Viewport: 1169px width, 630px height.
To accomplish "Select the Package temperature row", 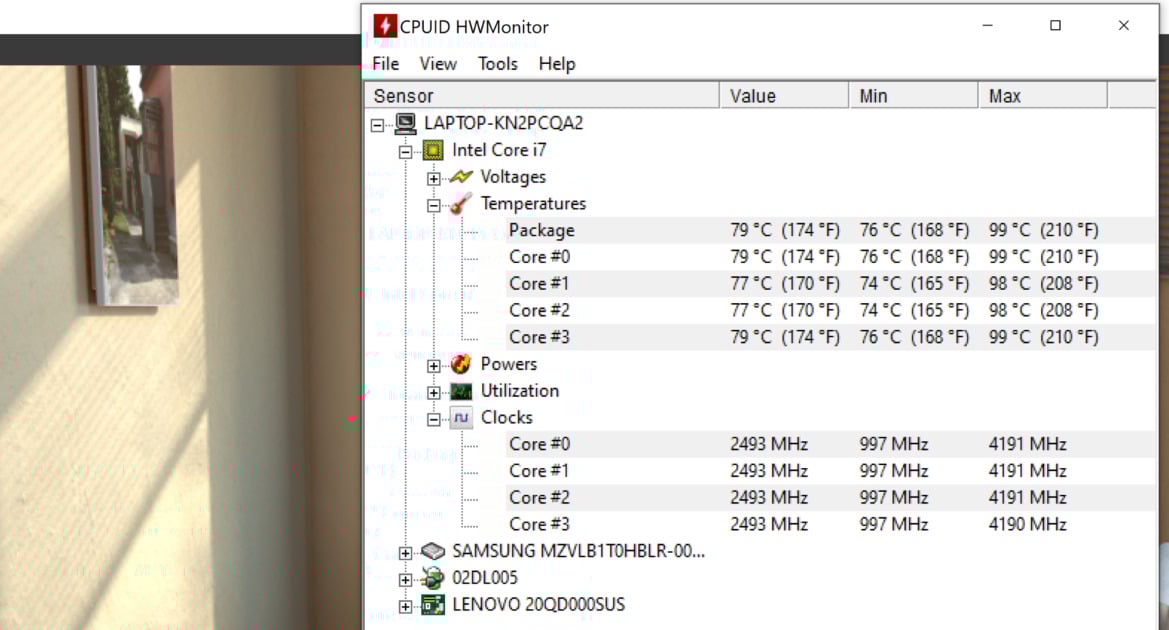I will [831, 230].
